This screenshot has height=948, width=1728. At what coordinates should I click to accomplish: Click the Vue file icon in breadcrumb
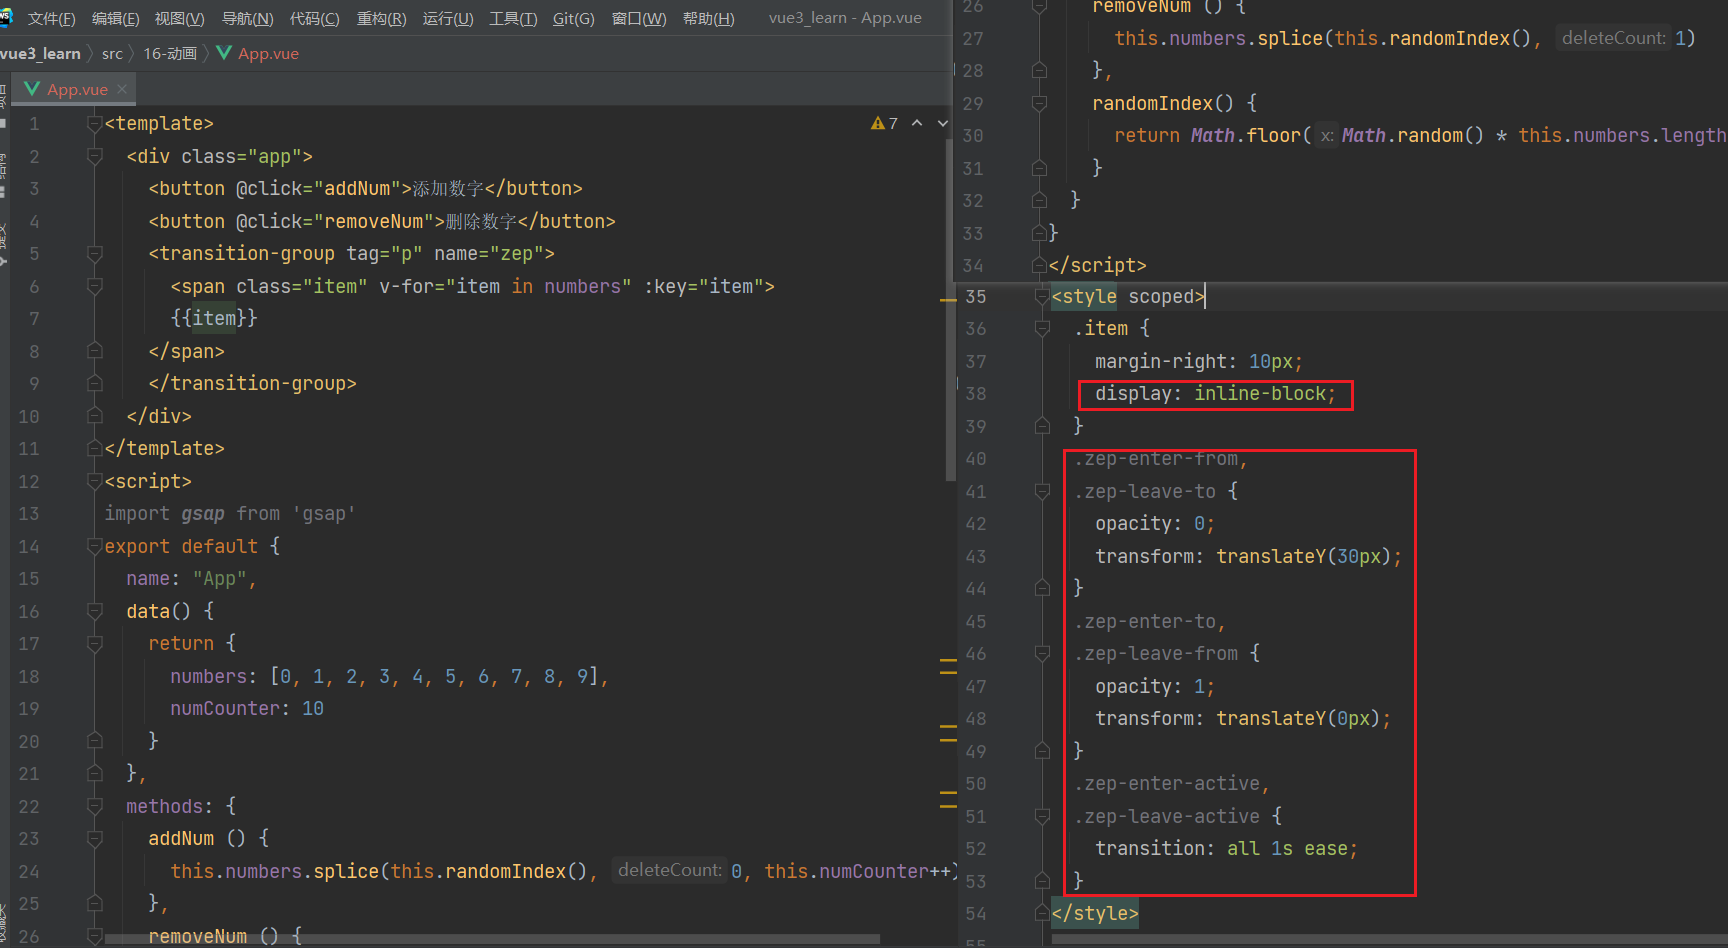[x=224, y=53]
